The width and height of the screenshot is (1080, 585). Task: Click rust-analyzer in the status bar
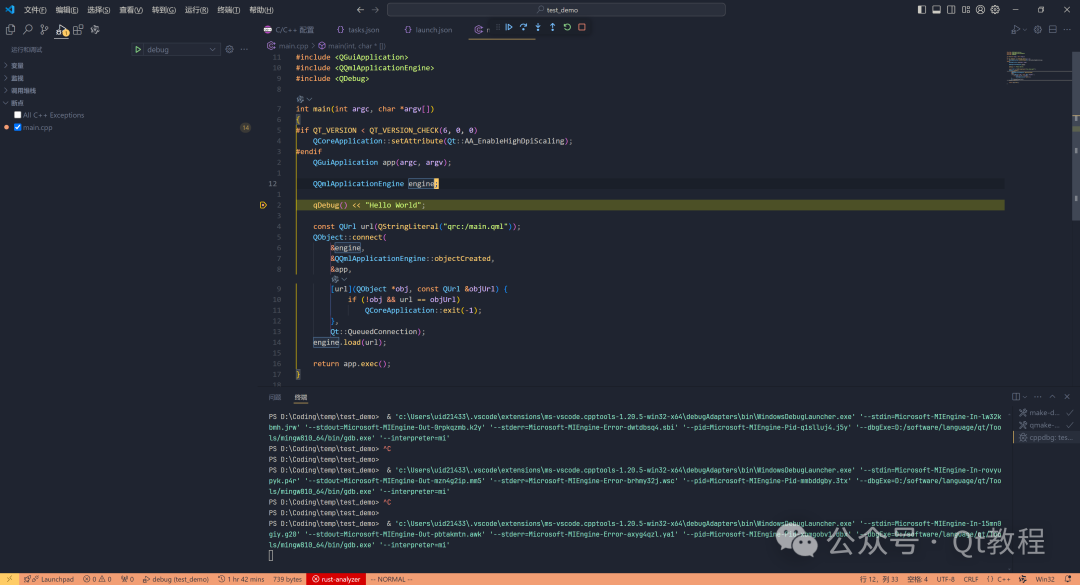tap(335, 579)
